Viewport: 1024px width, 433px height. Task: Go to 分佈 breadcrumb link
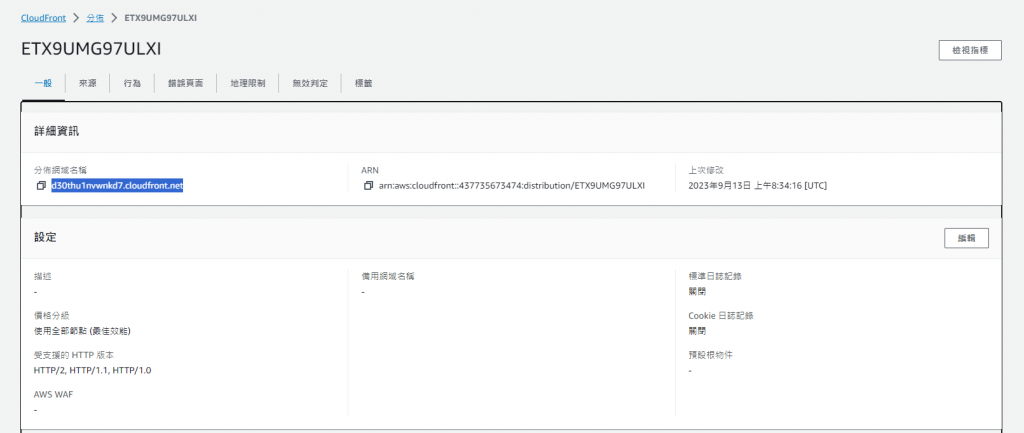coord(95,18)
